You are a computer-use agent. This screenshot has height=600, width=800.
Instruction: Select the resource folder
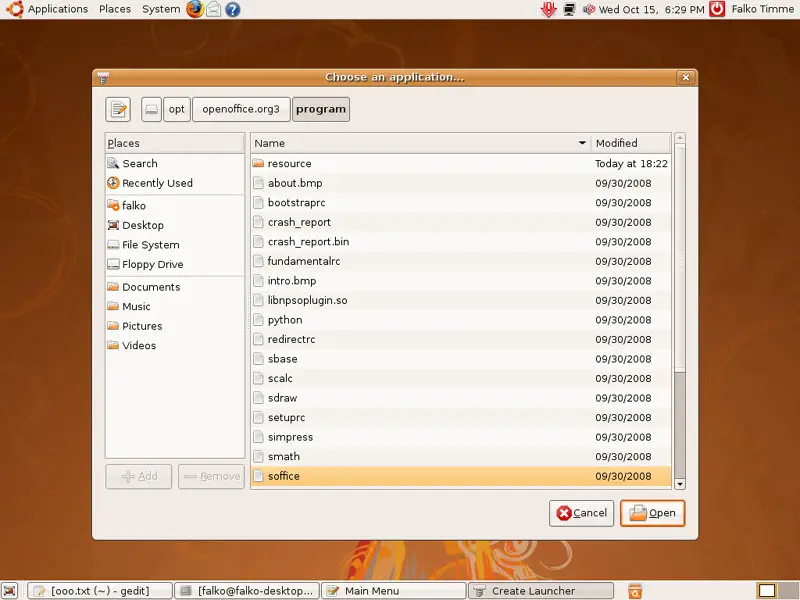[461, 163]
